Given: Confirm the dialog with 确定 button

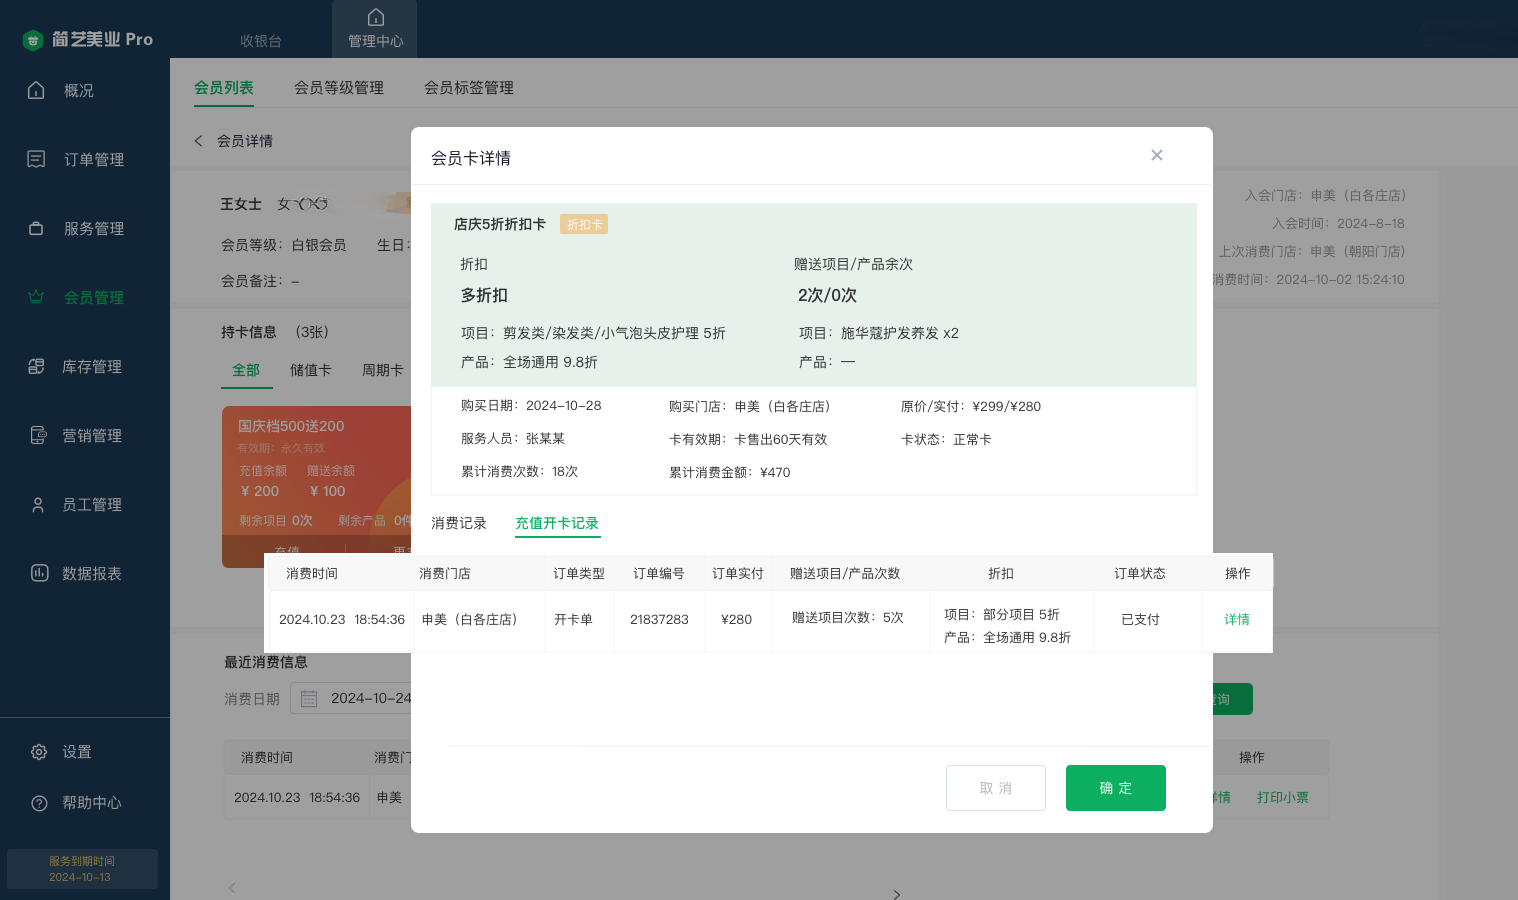Looking at the screenshot, I should point(1115,788).
